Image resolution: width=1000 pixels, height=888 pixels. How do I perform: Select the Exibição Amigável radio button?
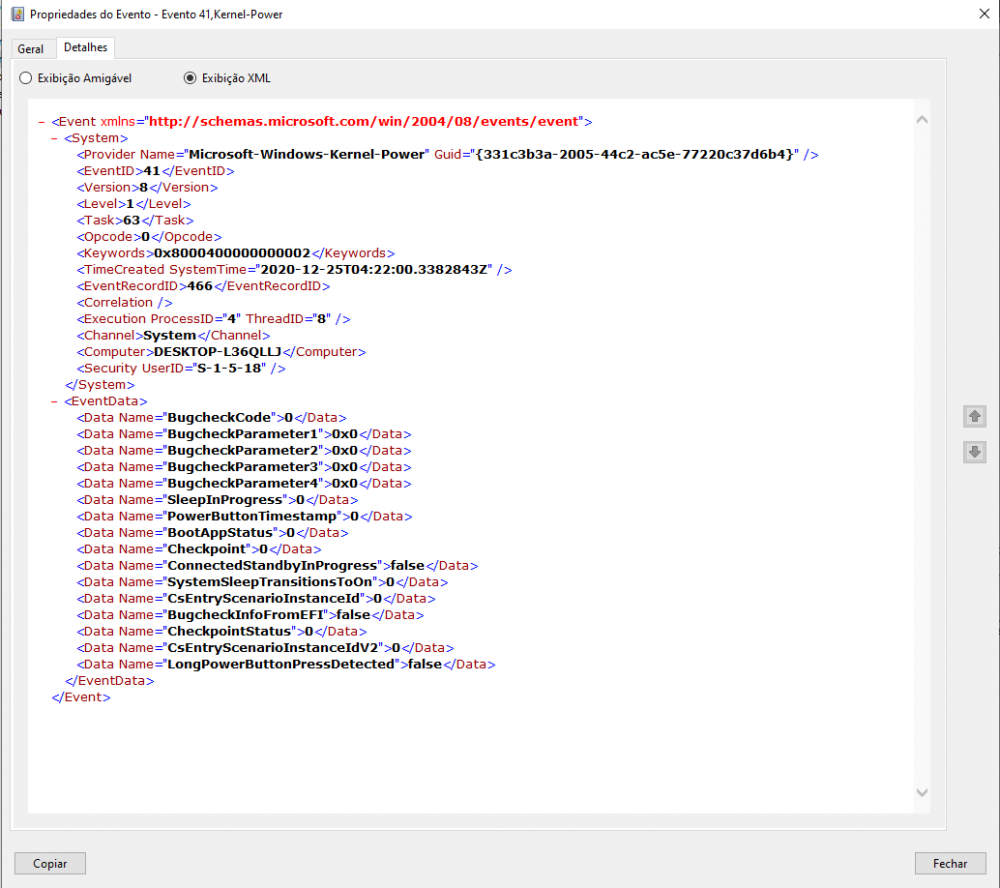point(26,78)
